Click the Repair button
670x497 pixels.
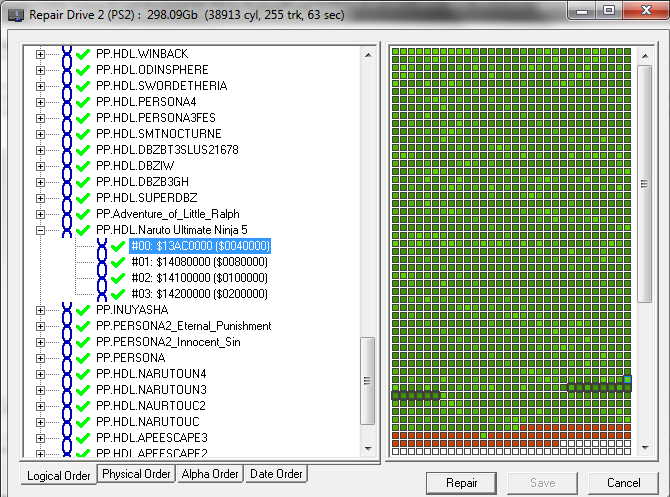tap(461, 483)
